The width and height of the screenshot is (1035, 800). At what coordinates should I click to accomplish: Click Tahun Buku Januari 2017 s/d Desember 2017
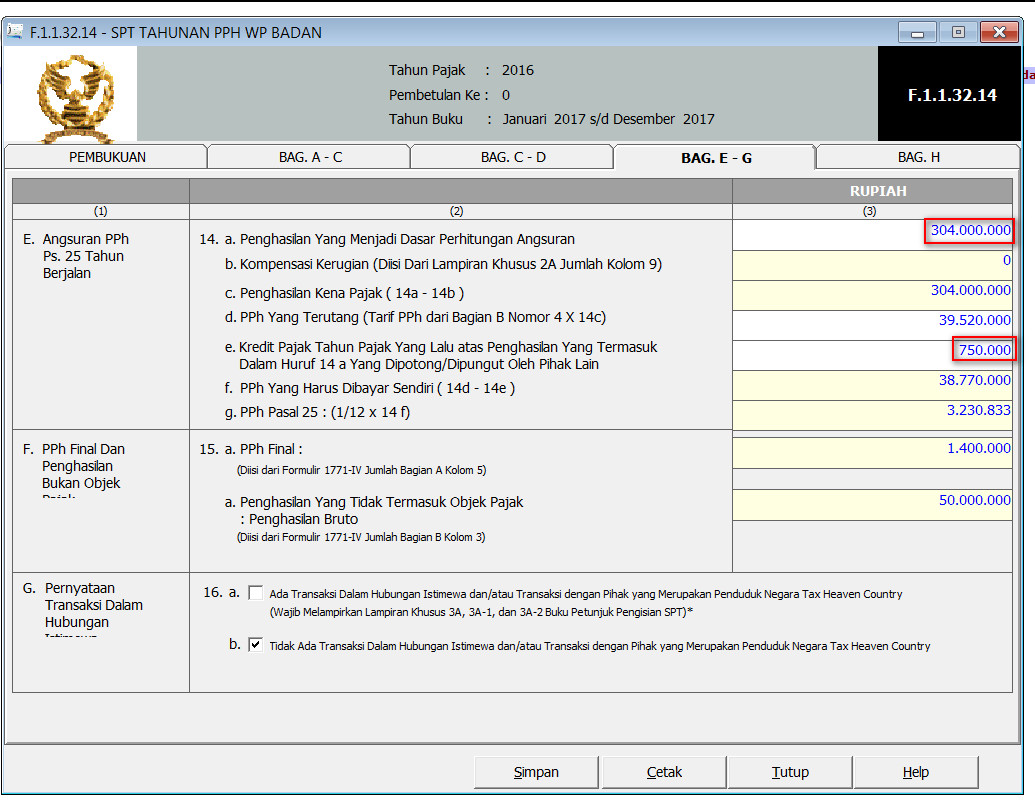[609, 119]
